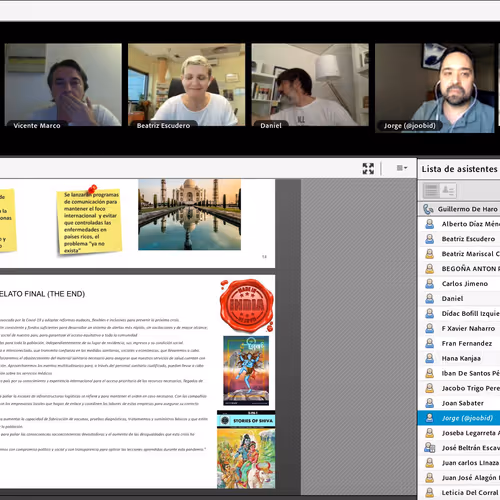This screenshot has width=500, height=500.
Task: Click the user icon beside Joan Sabater
Action: pyautogui.click(x=430, y=403)
